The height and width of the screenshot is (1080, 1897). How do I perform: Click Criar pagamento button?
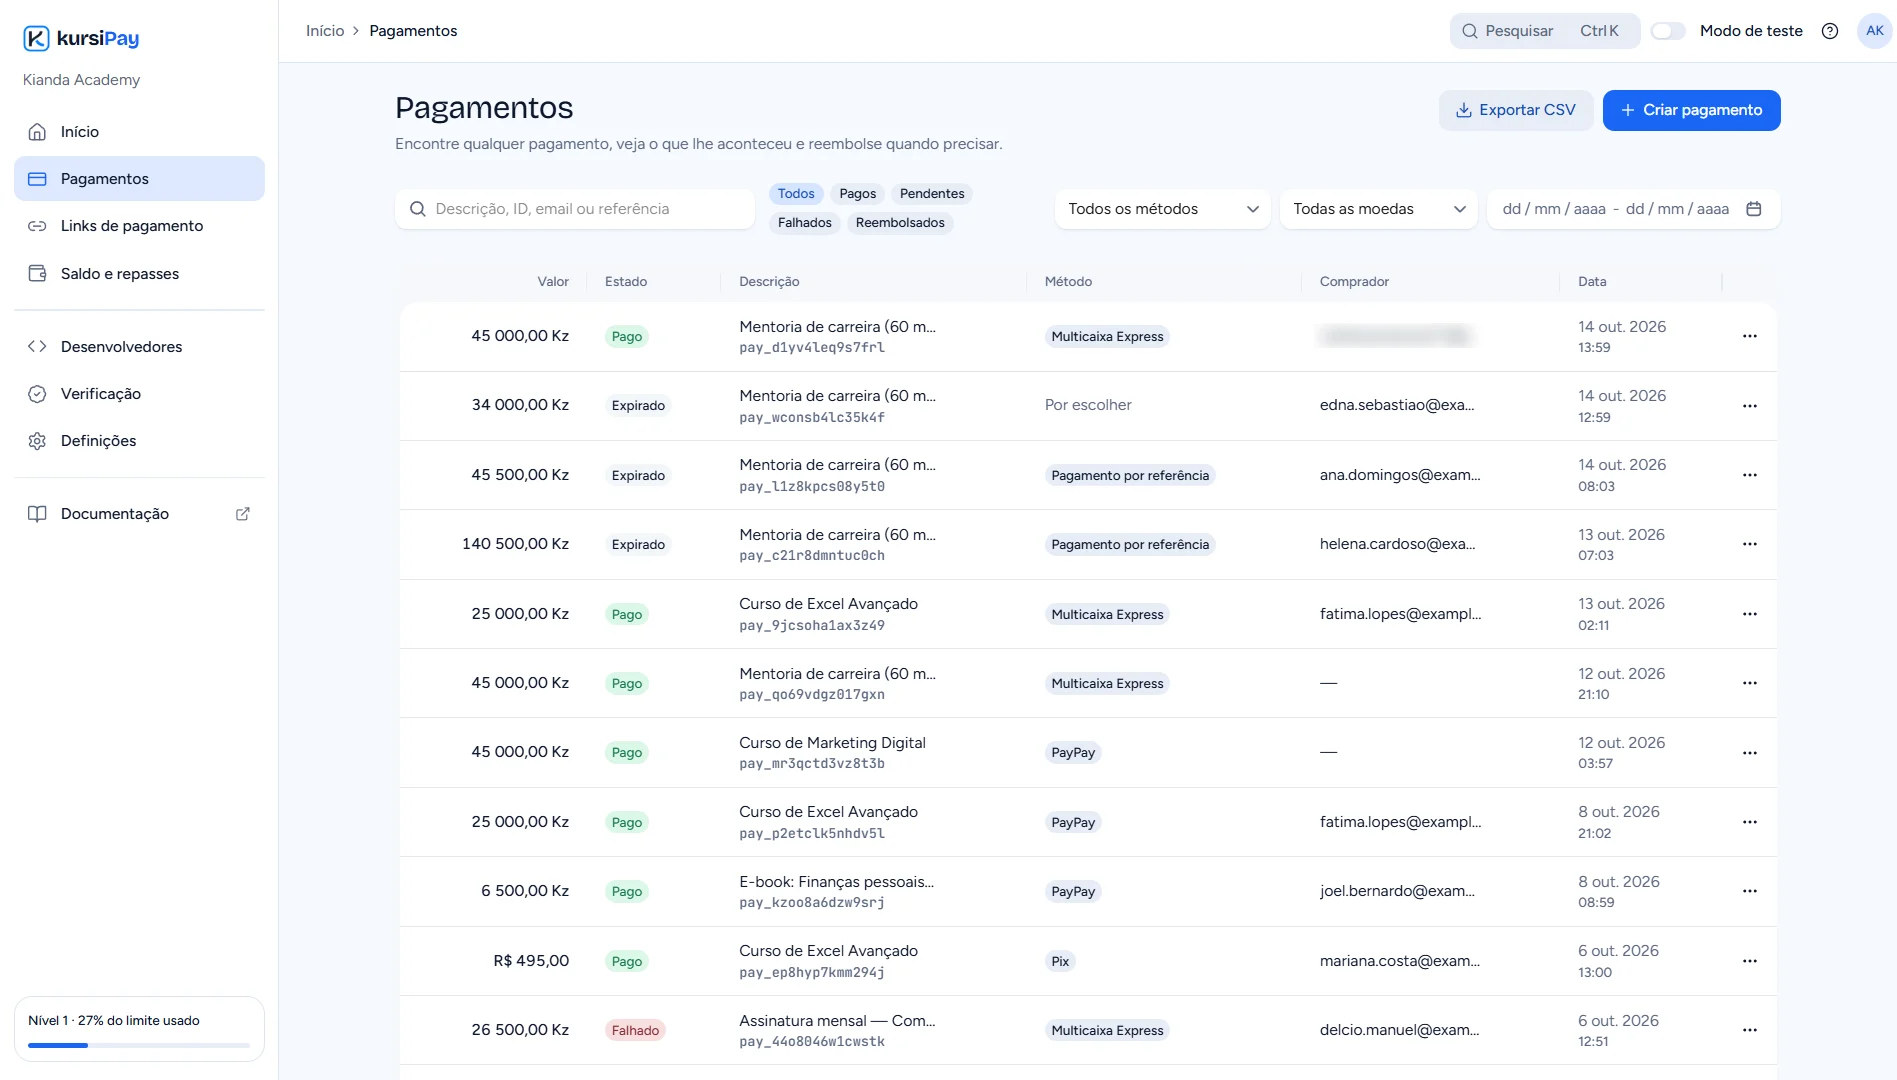pyautogui.click(x=1691, y=110)
